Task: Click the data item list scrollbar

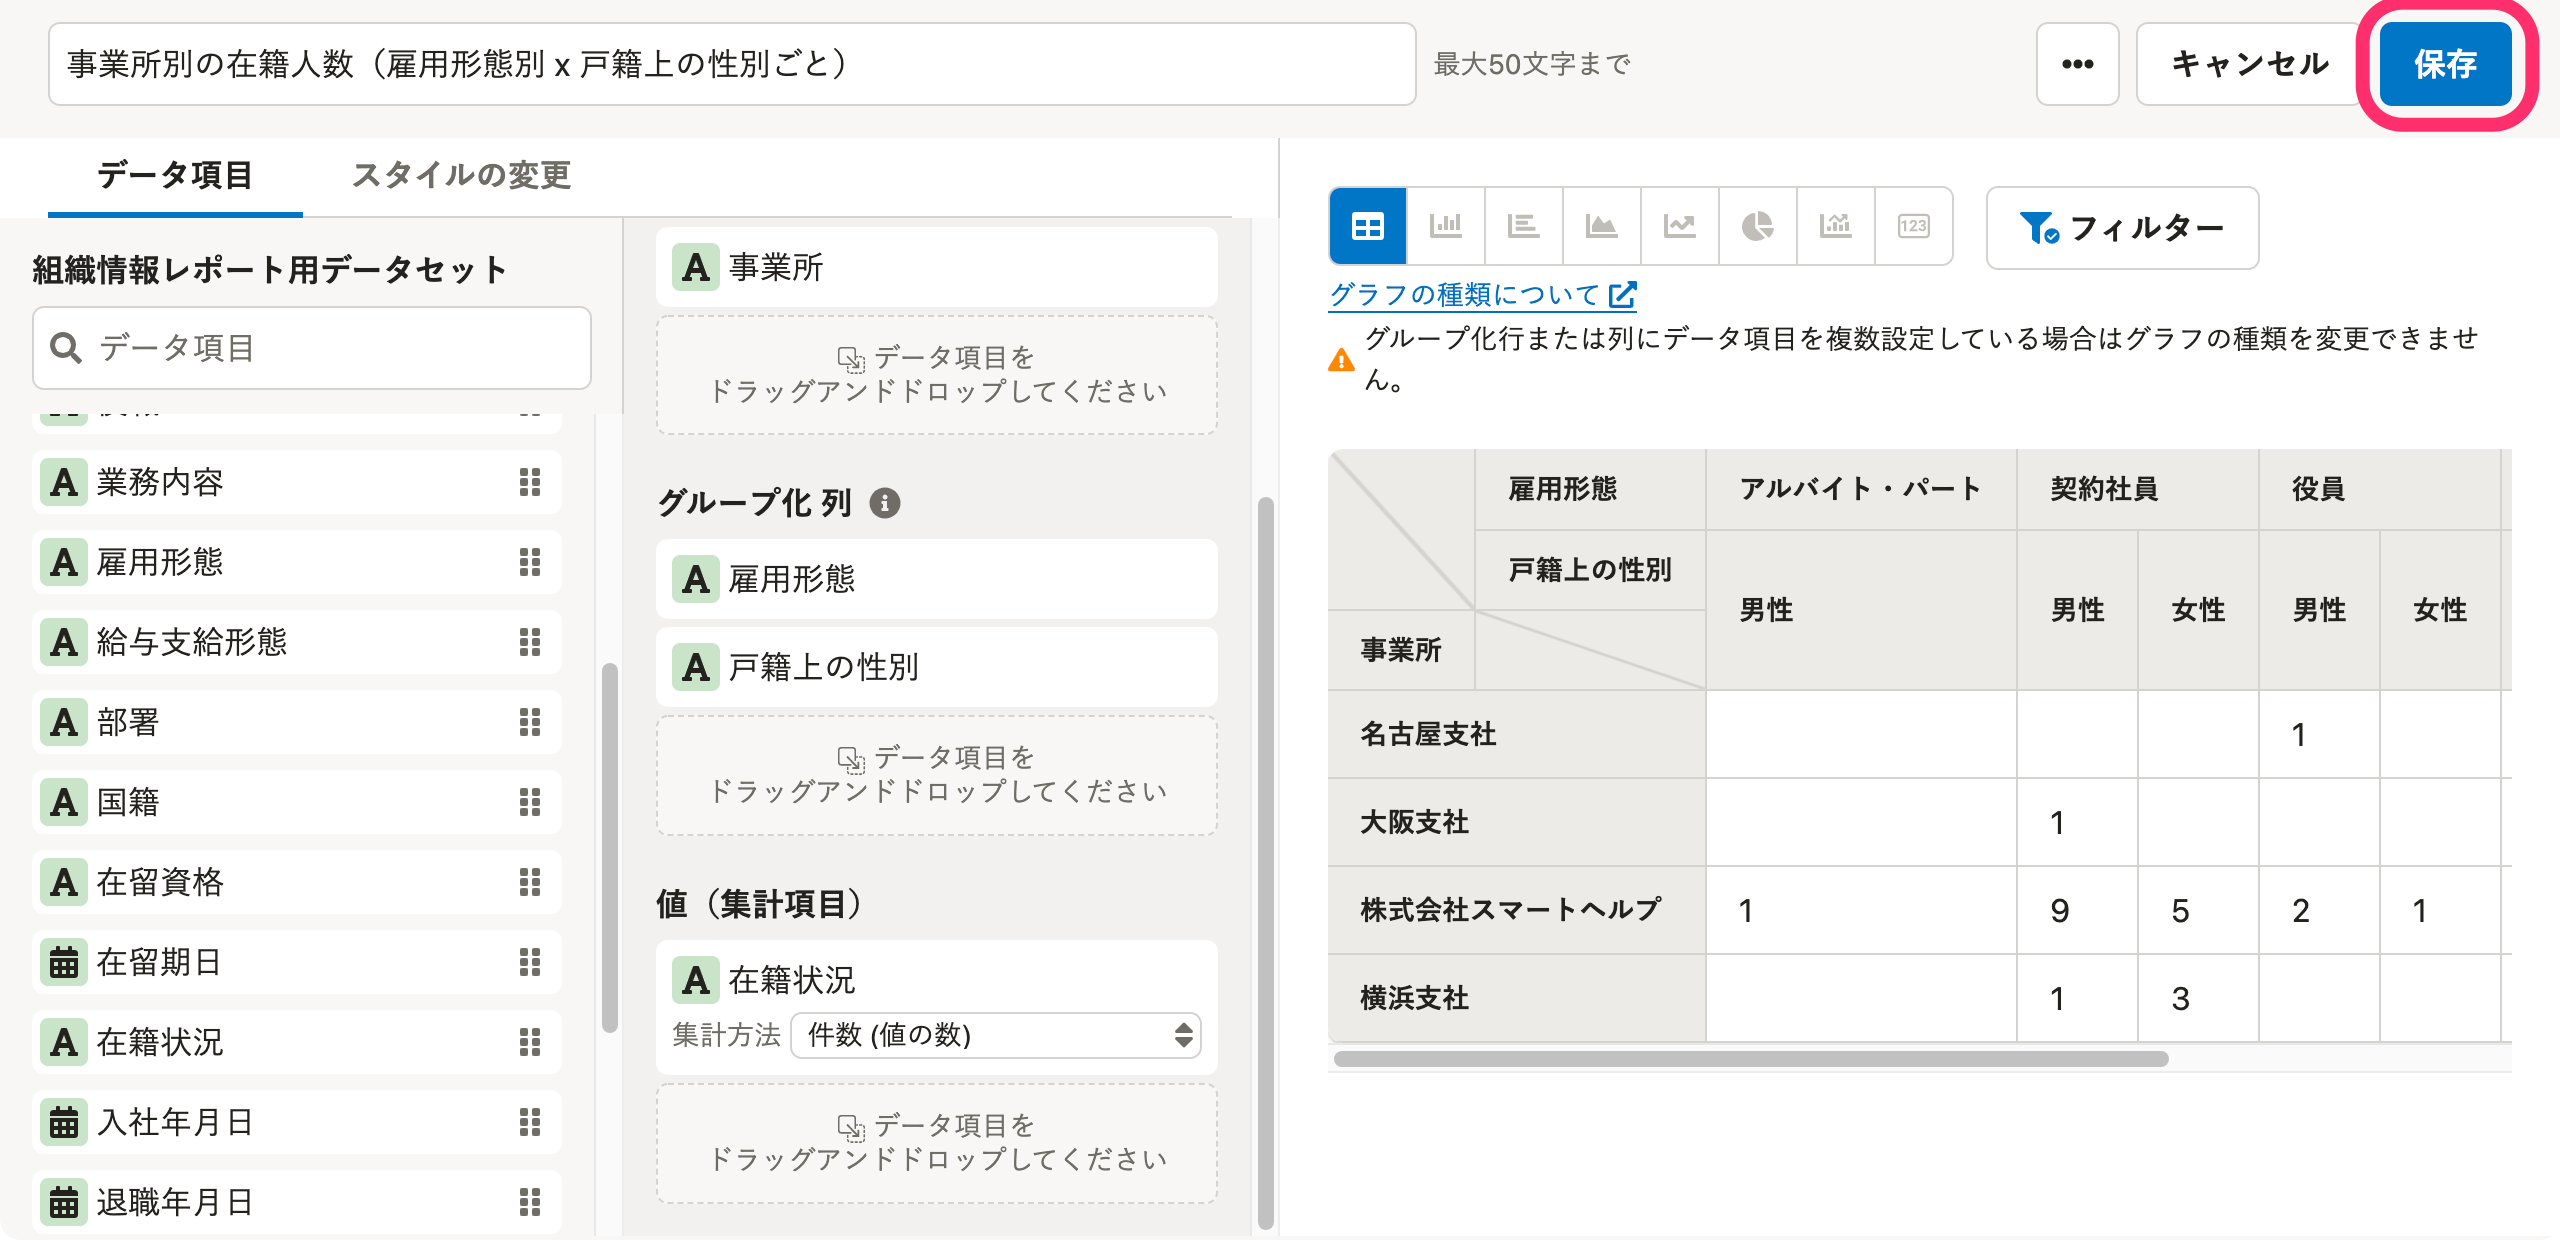Action: [609, 848]
